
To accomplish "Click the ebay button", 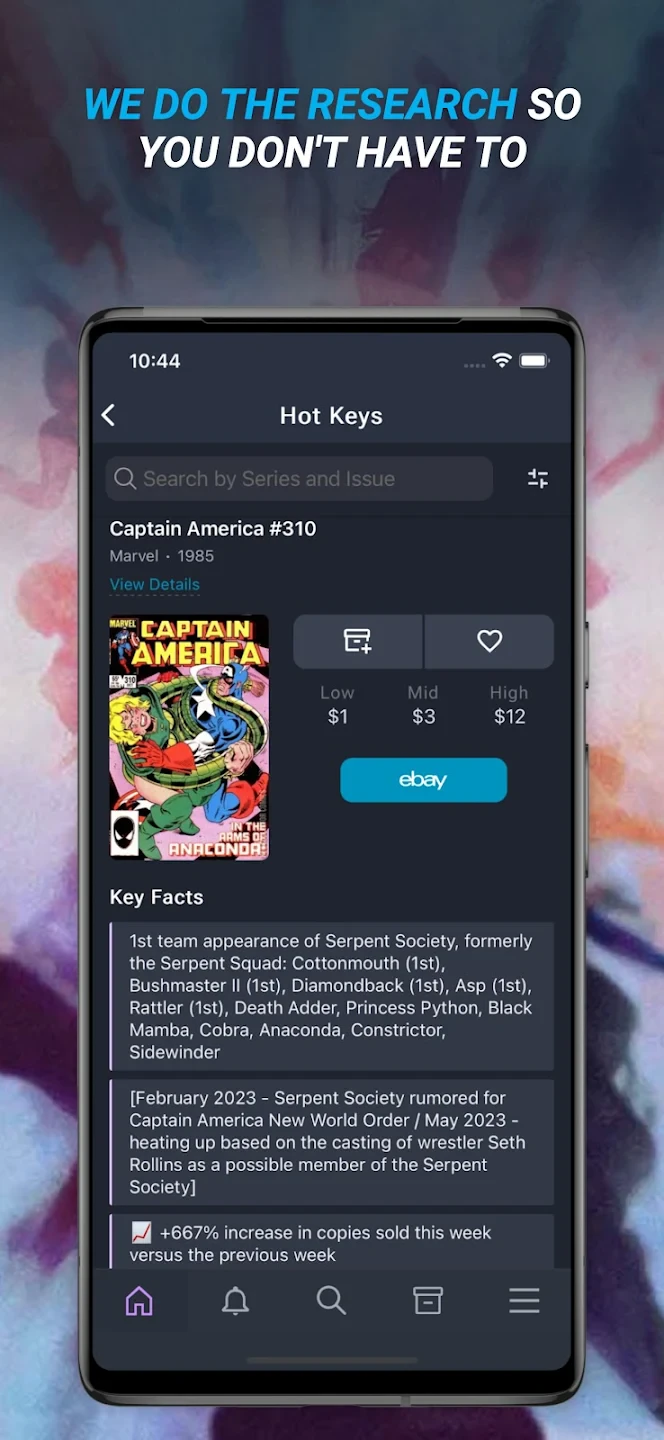I will [424, 780].
